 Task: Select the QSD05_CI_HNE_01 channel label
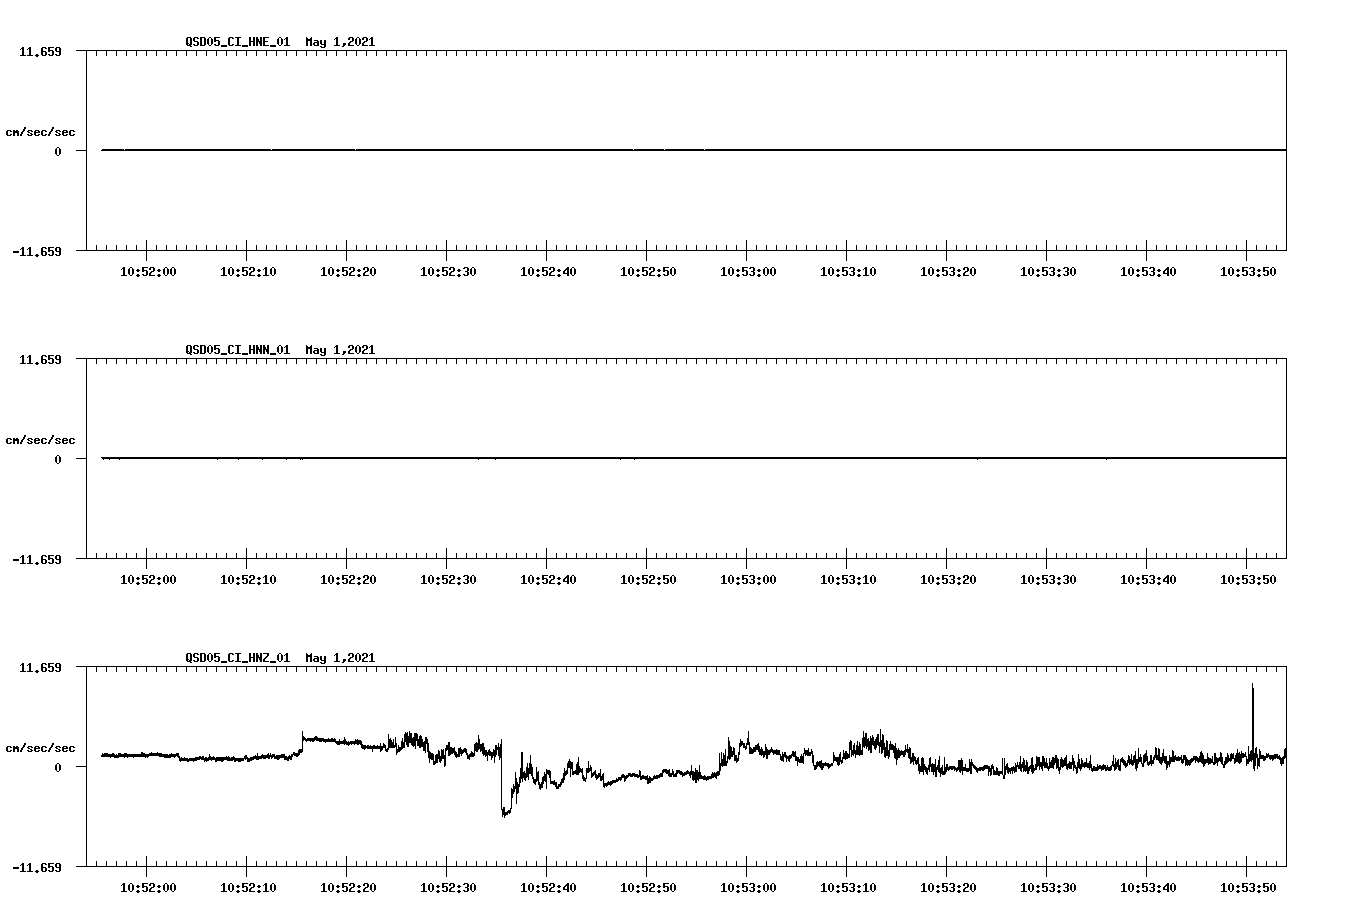(237, 42)
